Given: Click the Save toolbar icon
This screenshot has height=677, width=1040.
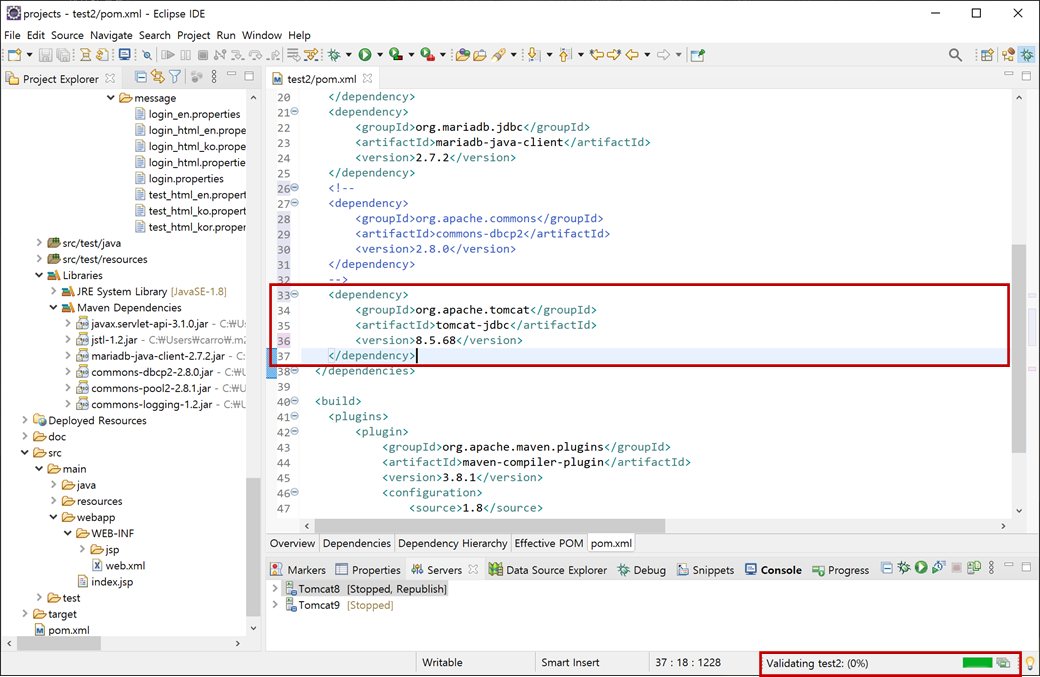Looking at the screenshot, I should coord(45,55).
